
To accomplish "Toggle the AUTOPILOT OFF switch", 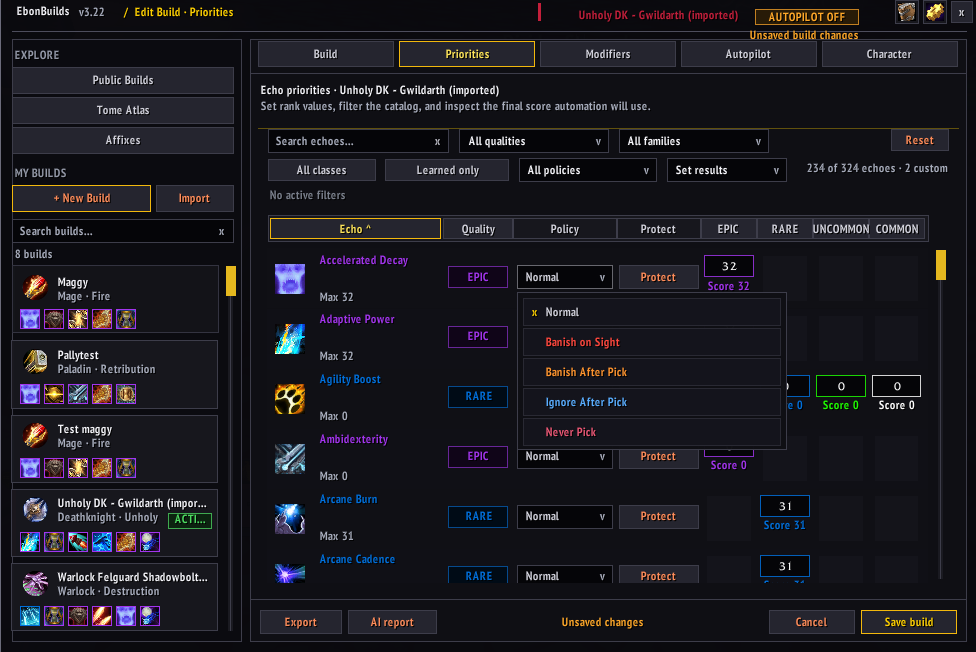I will (807, 17).
